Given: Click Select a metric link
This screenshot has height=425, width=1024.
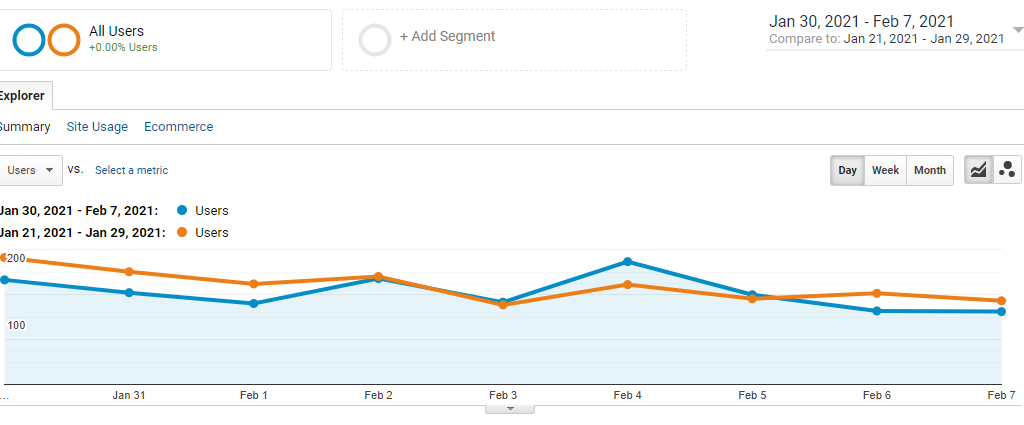Looking at the screenshot, I should pyautogui.click(x=131, y=170).
